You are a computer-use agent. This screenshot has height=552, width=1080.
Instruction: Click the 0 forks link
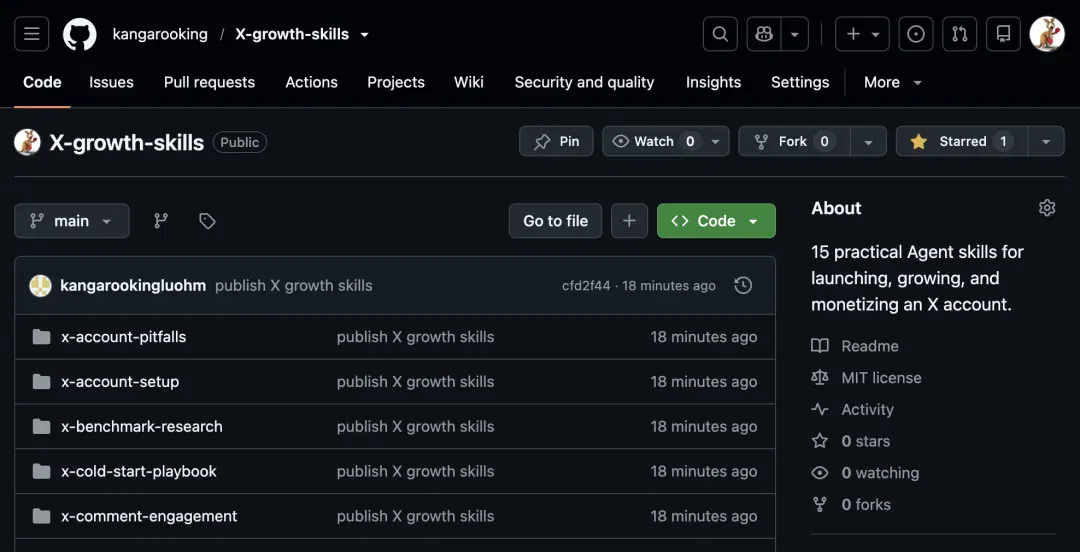(x=866, y=504)
